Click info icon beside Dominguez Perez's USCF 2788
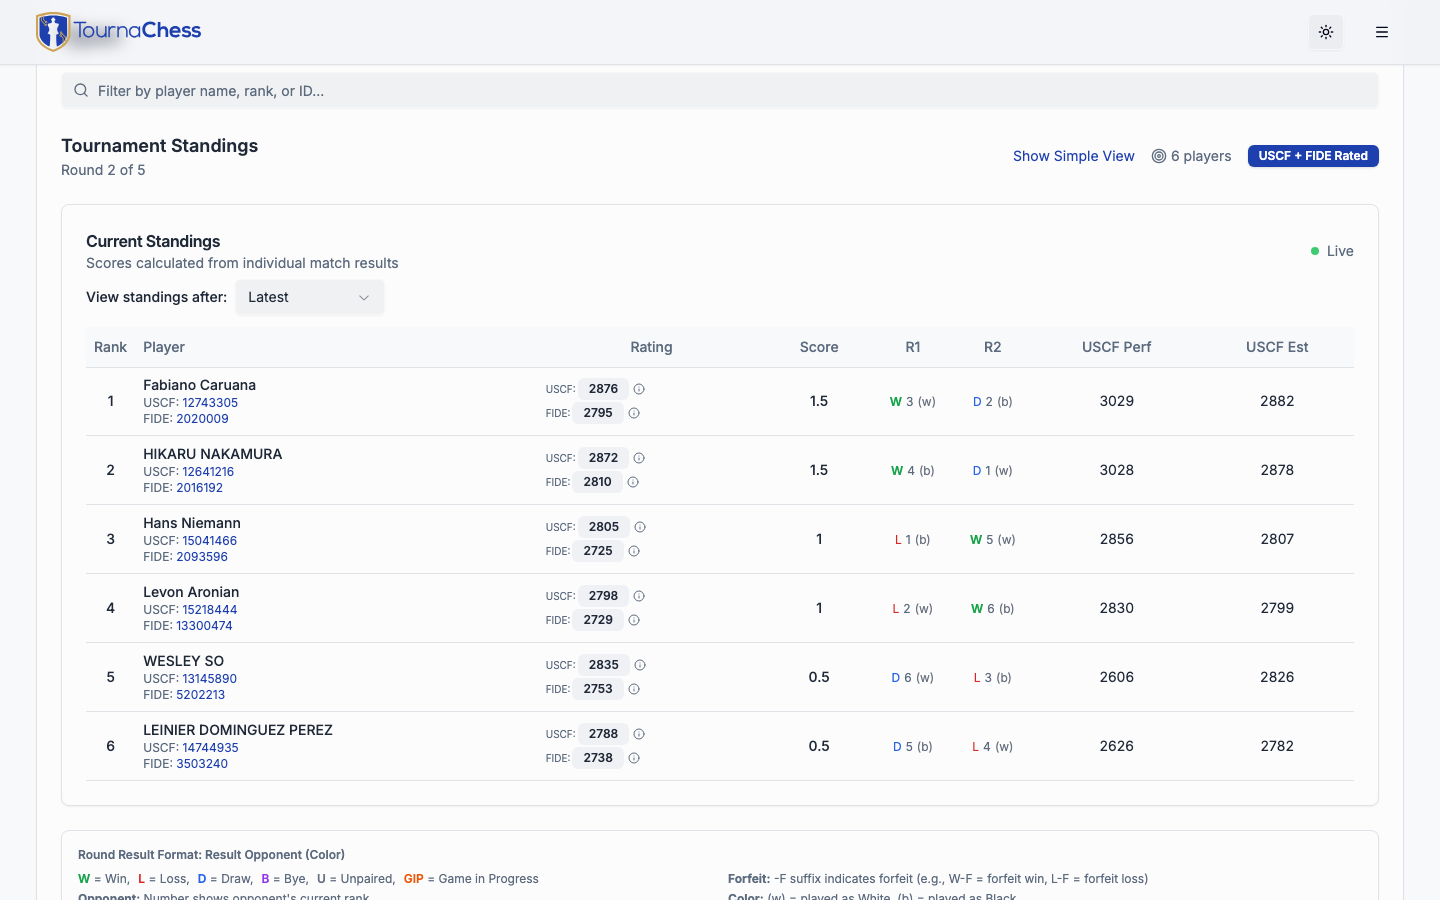Screen dimensions: 1440x900 tap(639, 734)
